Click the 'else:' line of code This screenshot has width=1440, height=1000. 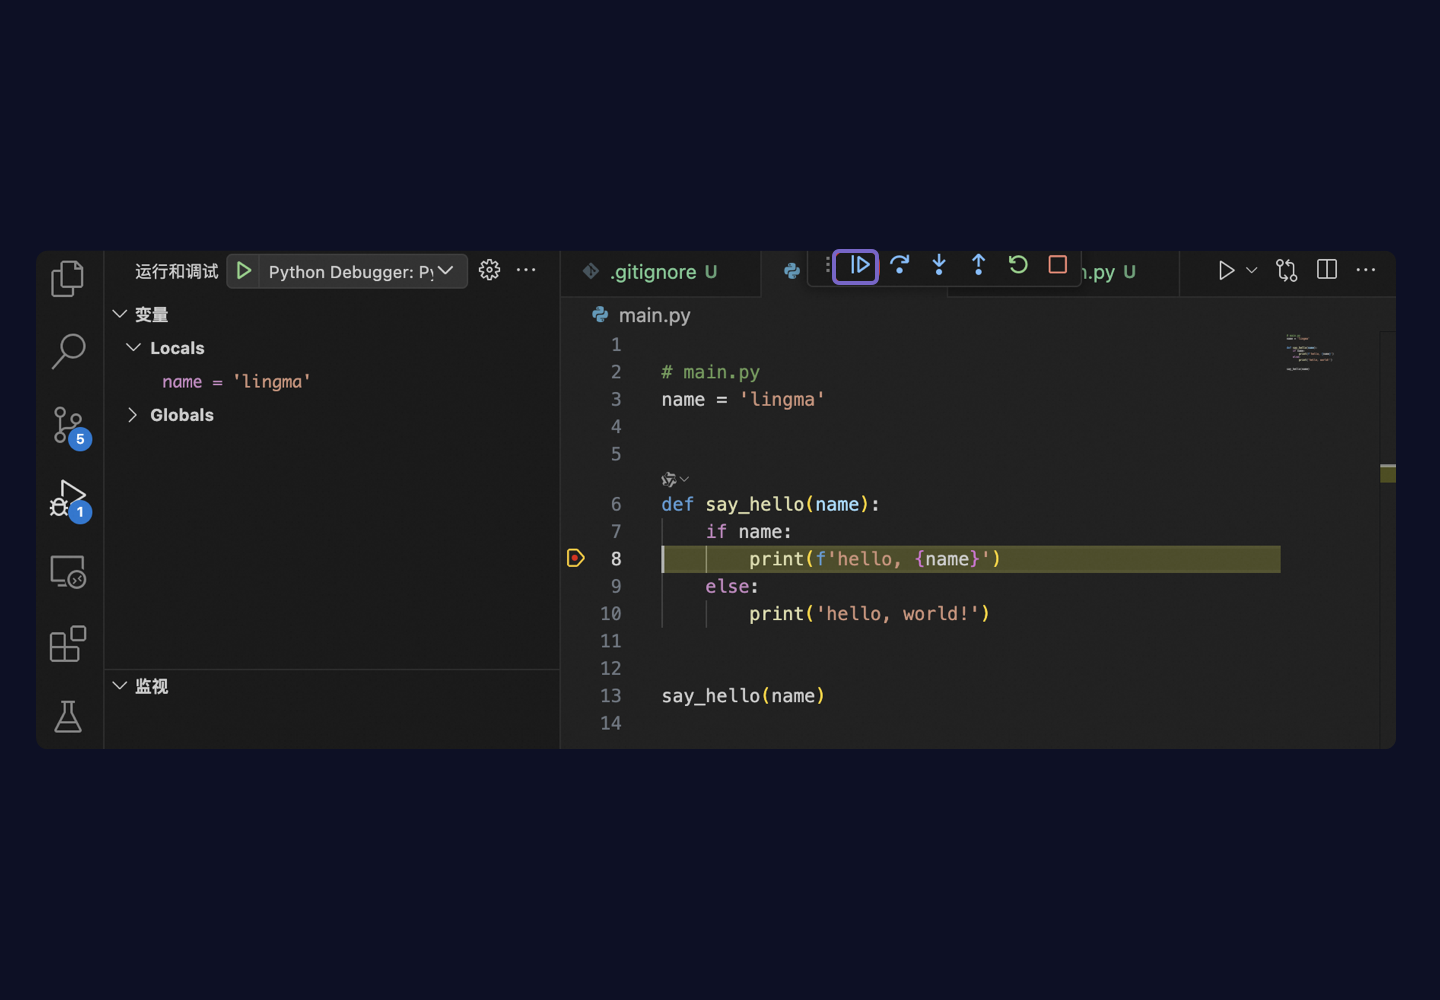732,586
